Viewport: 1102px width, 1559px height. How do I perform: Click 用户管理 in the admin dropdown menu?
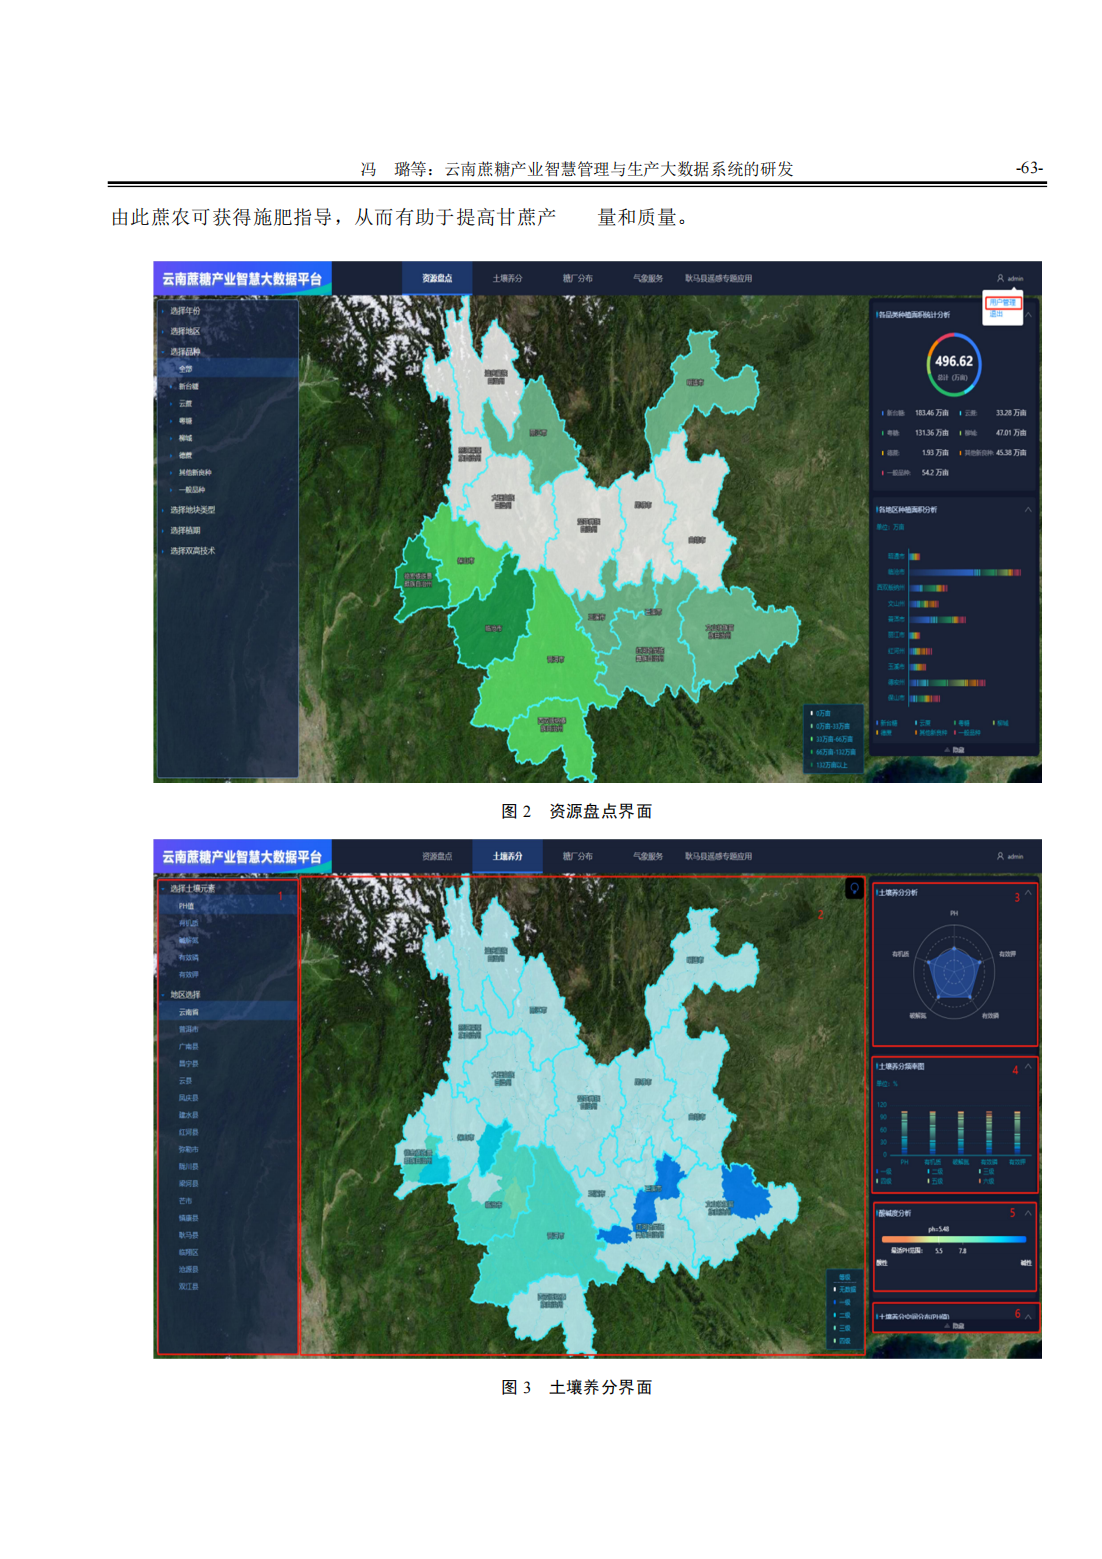pos(1002,302)
